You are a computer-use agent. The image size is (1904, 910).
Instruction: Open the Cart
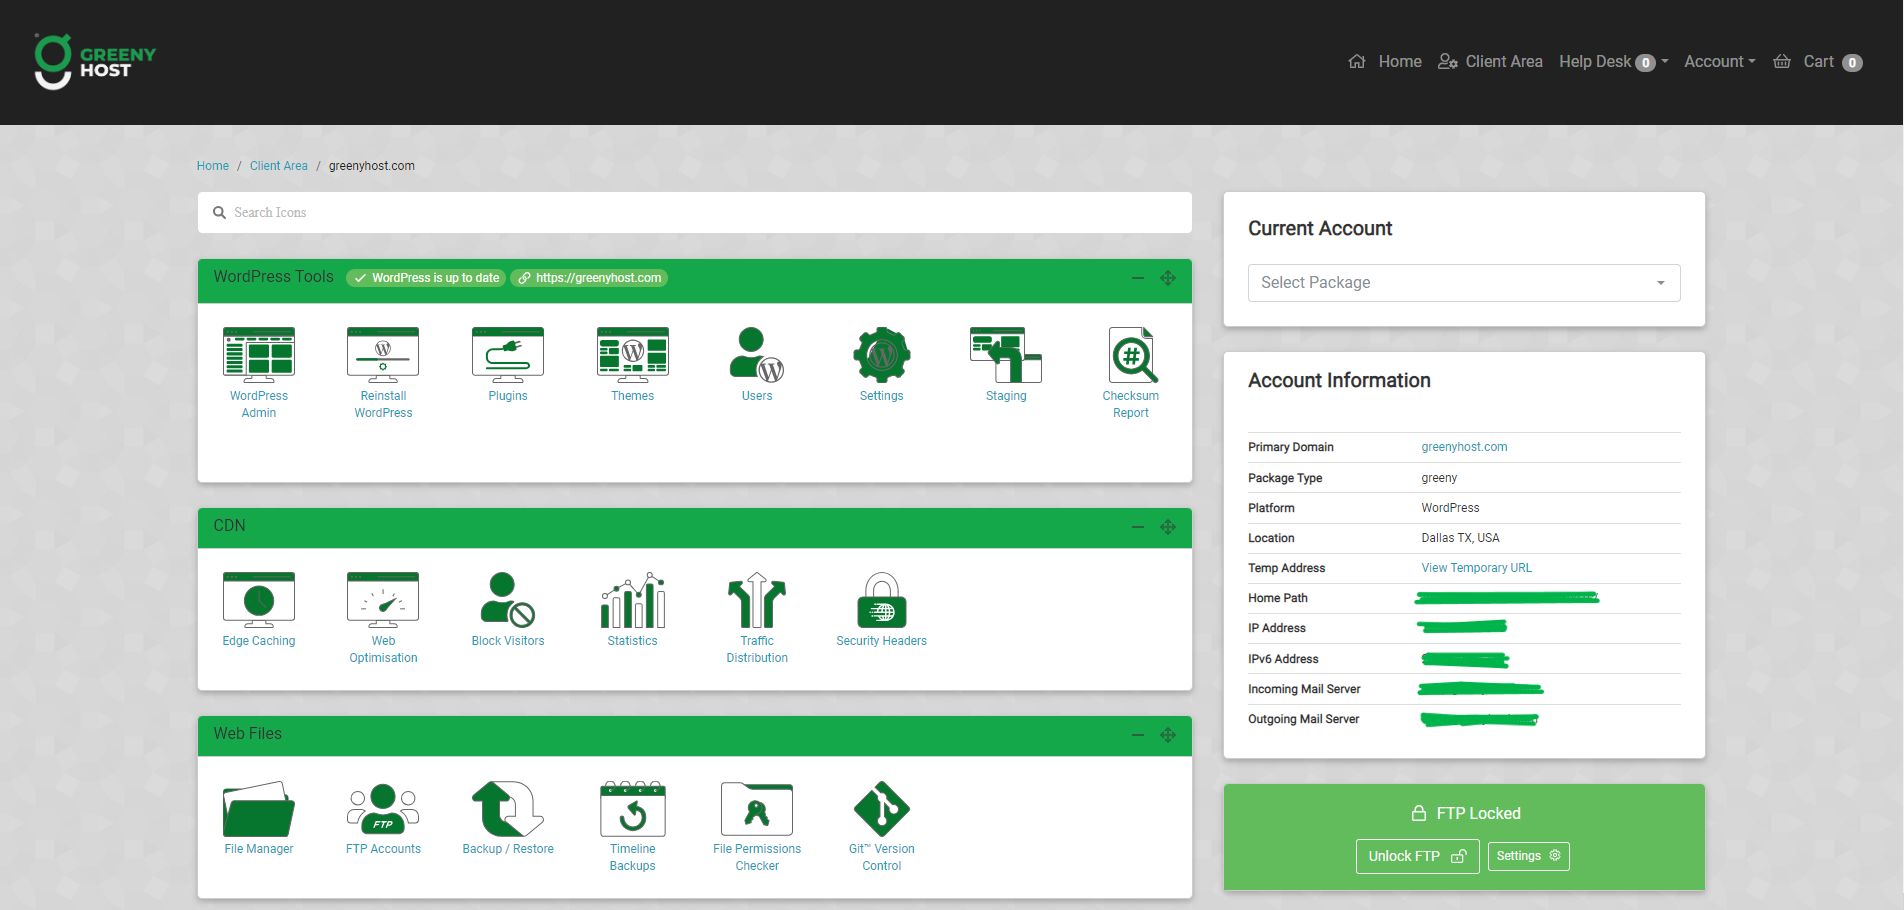[x=1818, y=62]
